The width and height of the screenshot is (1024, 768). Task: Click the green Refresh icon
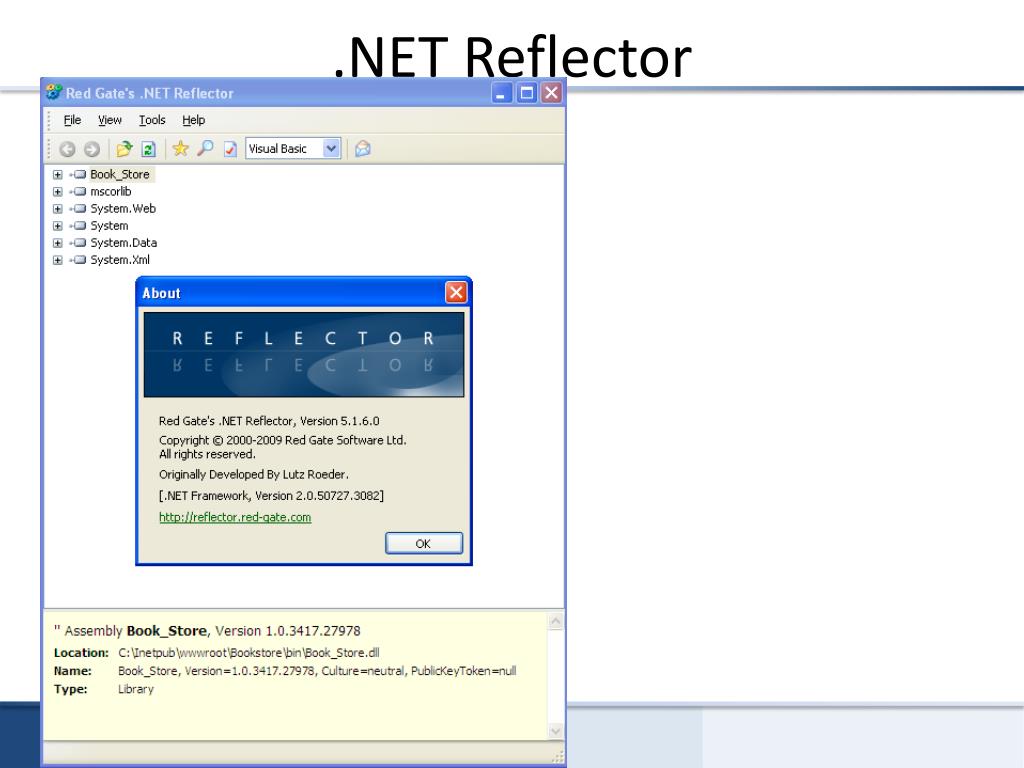(x=148, y=149)
